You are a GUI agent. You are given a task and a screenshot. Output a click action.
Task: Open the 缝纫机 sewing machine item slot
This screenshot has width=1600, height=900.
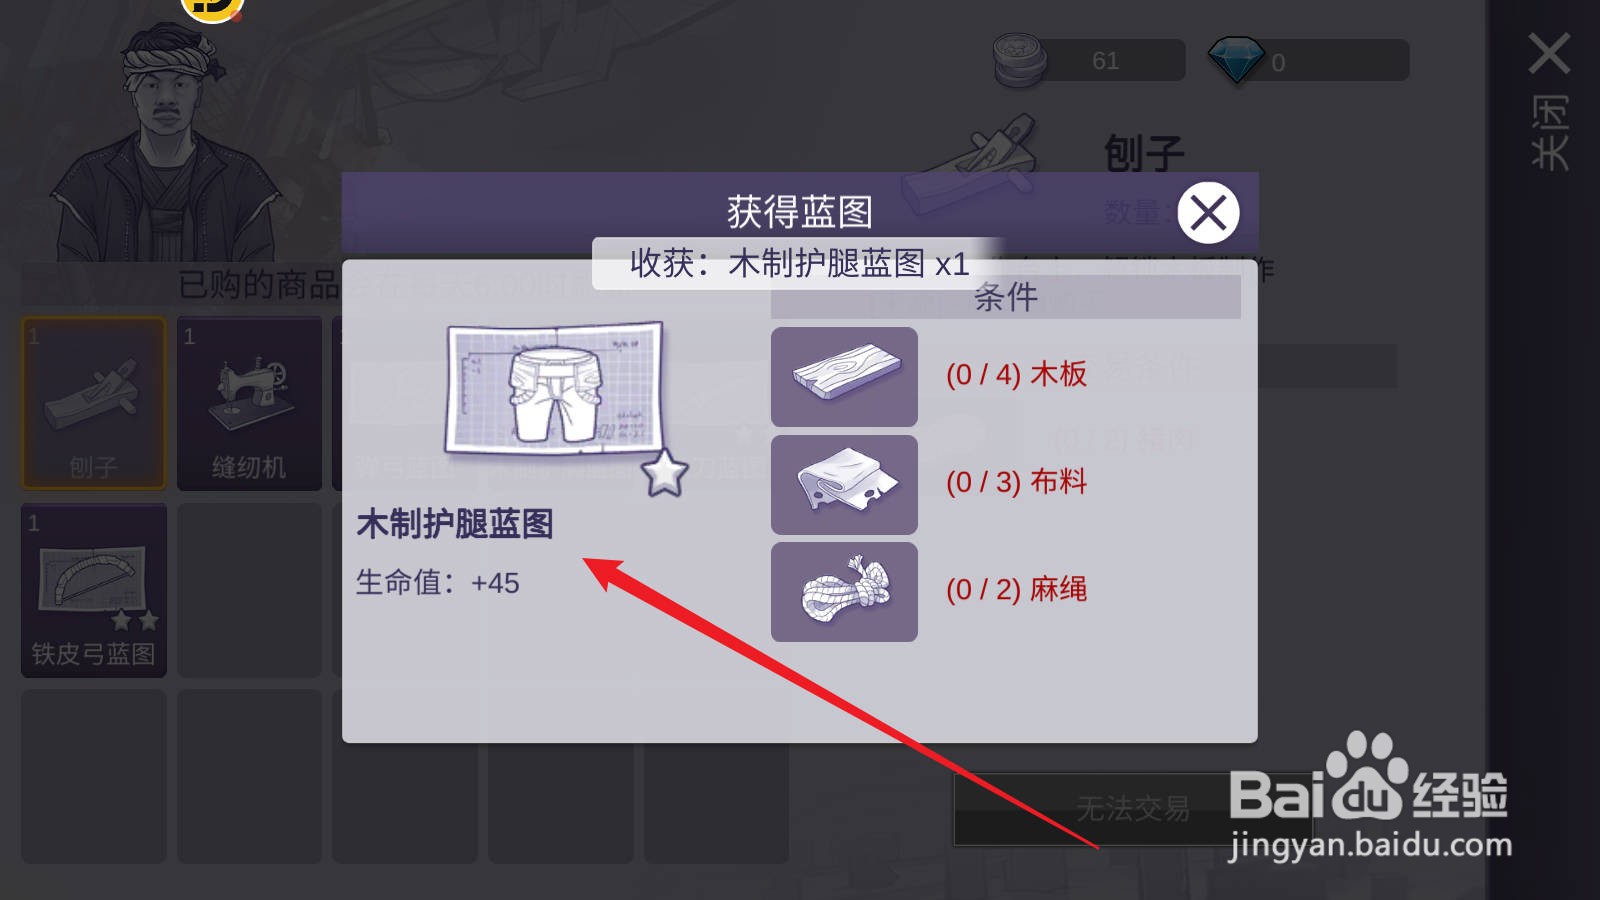pos(249,403)
